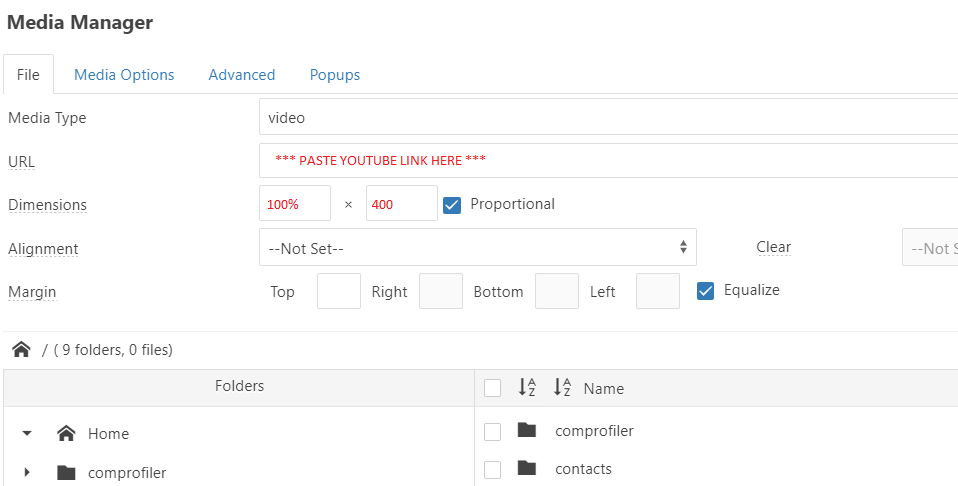This screenshot has height=486, width=958.
Task: Click the Home icon in the folder tree
Action: [x=66, y=433]
